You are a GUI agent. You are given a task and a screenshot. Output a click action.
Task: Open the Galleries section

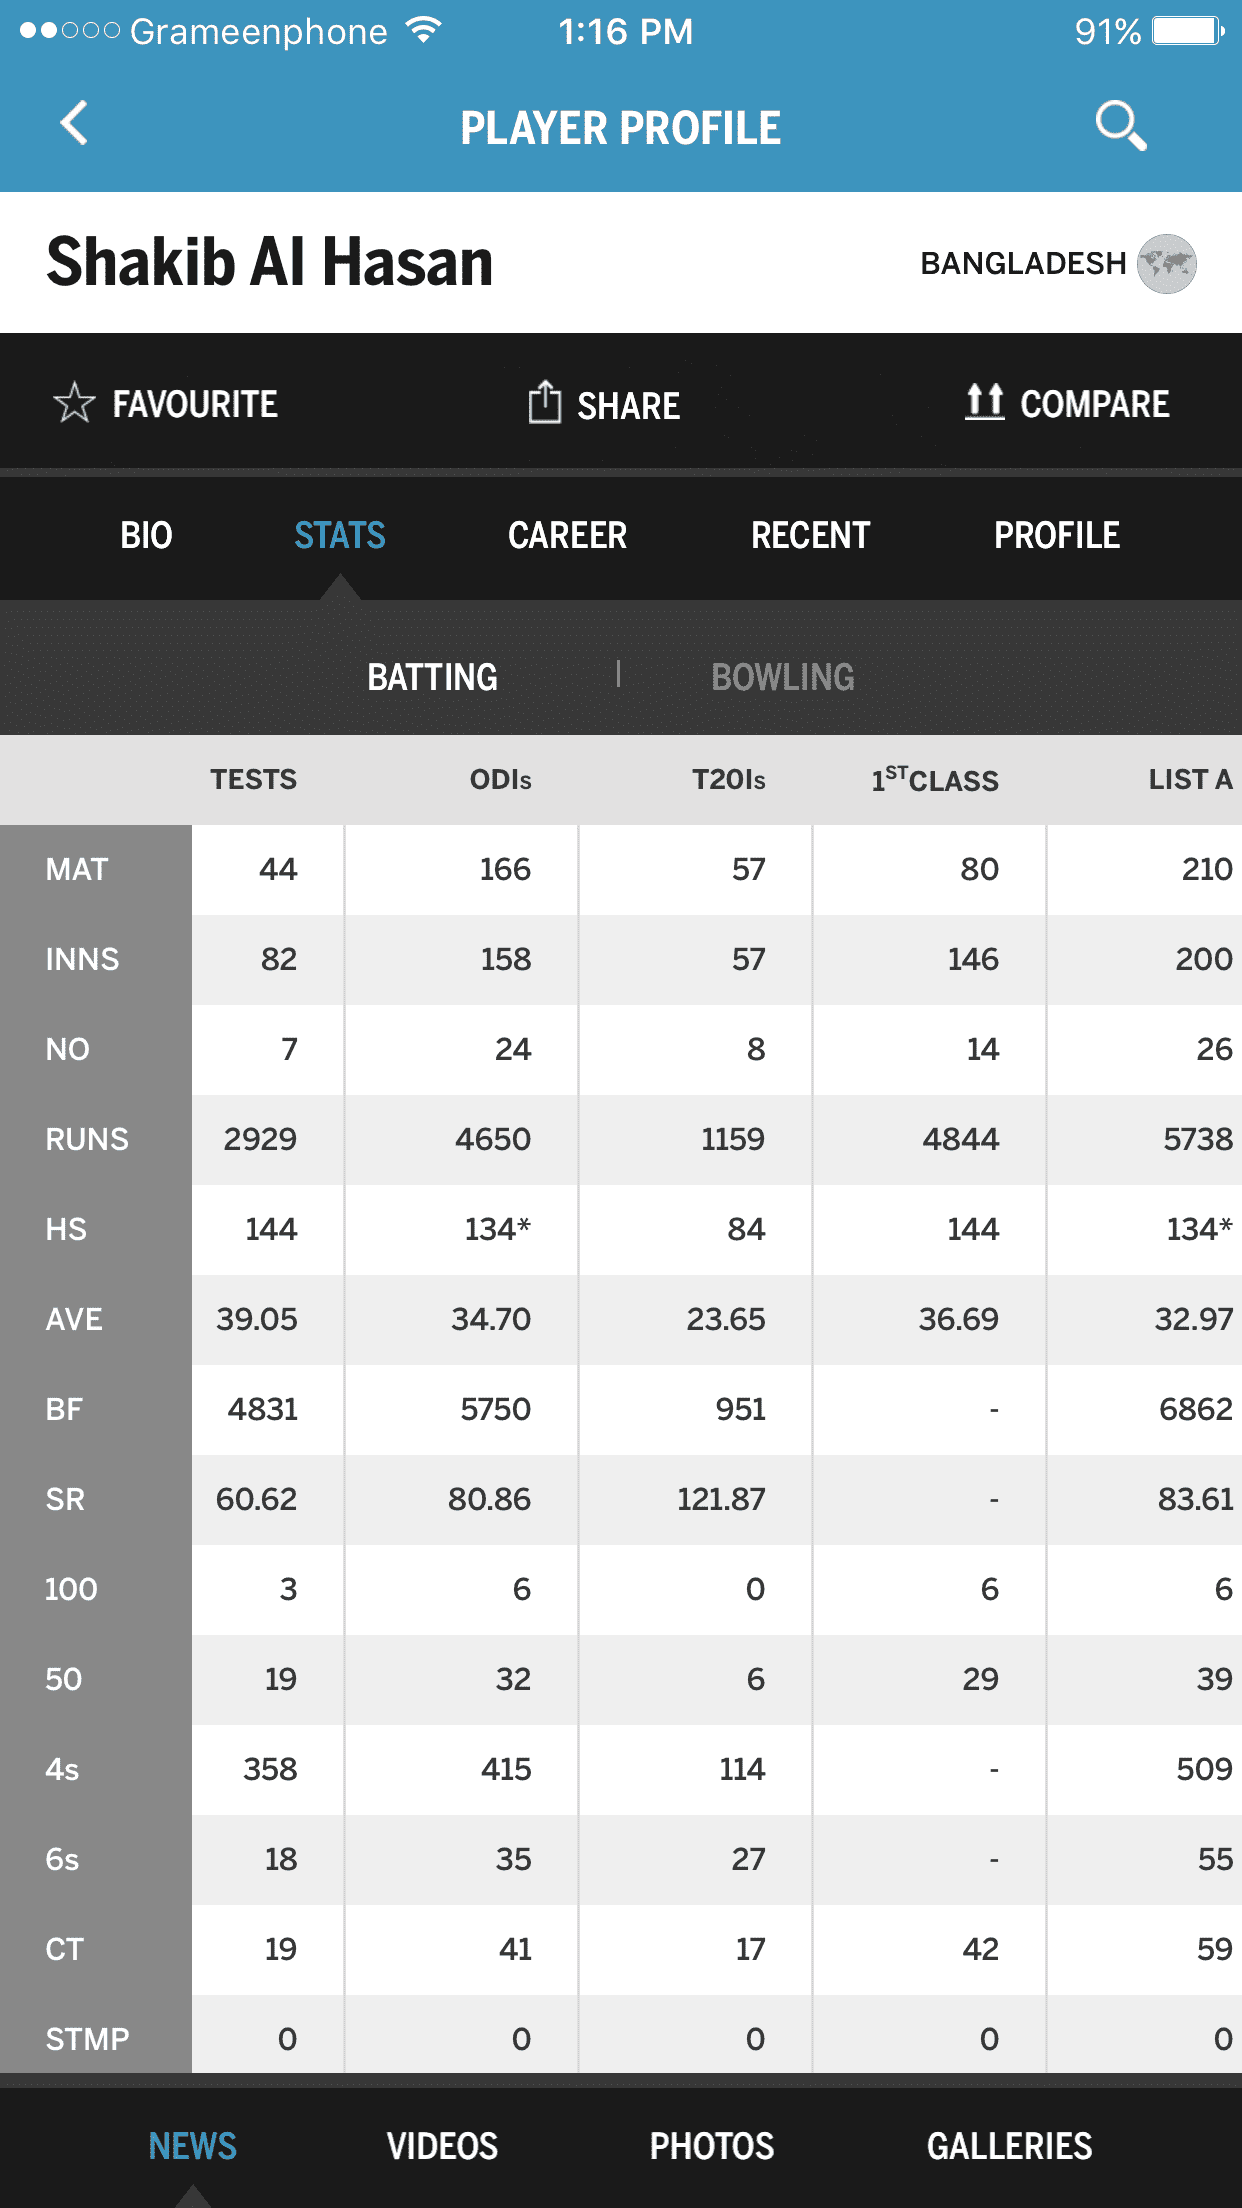pyautogui.click(x=1009, y=2146)
